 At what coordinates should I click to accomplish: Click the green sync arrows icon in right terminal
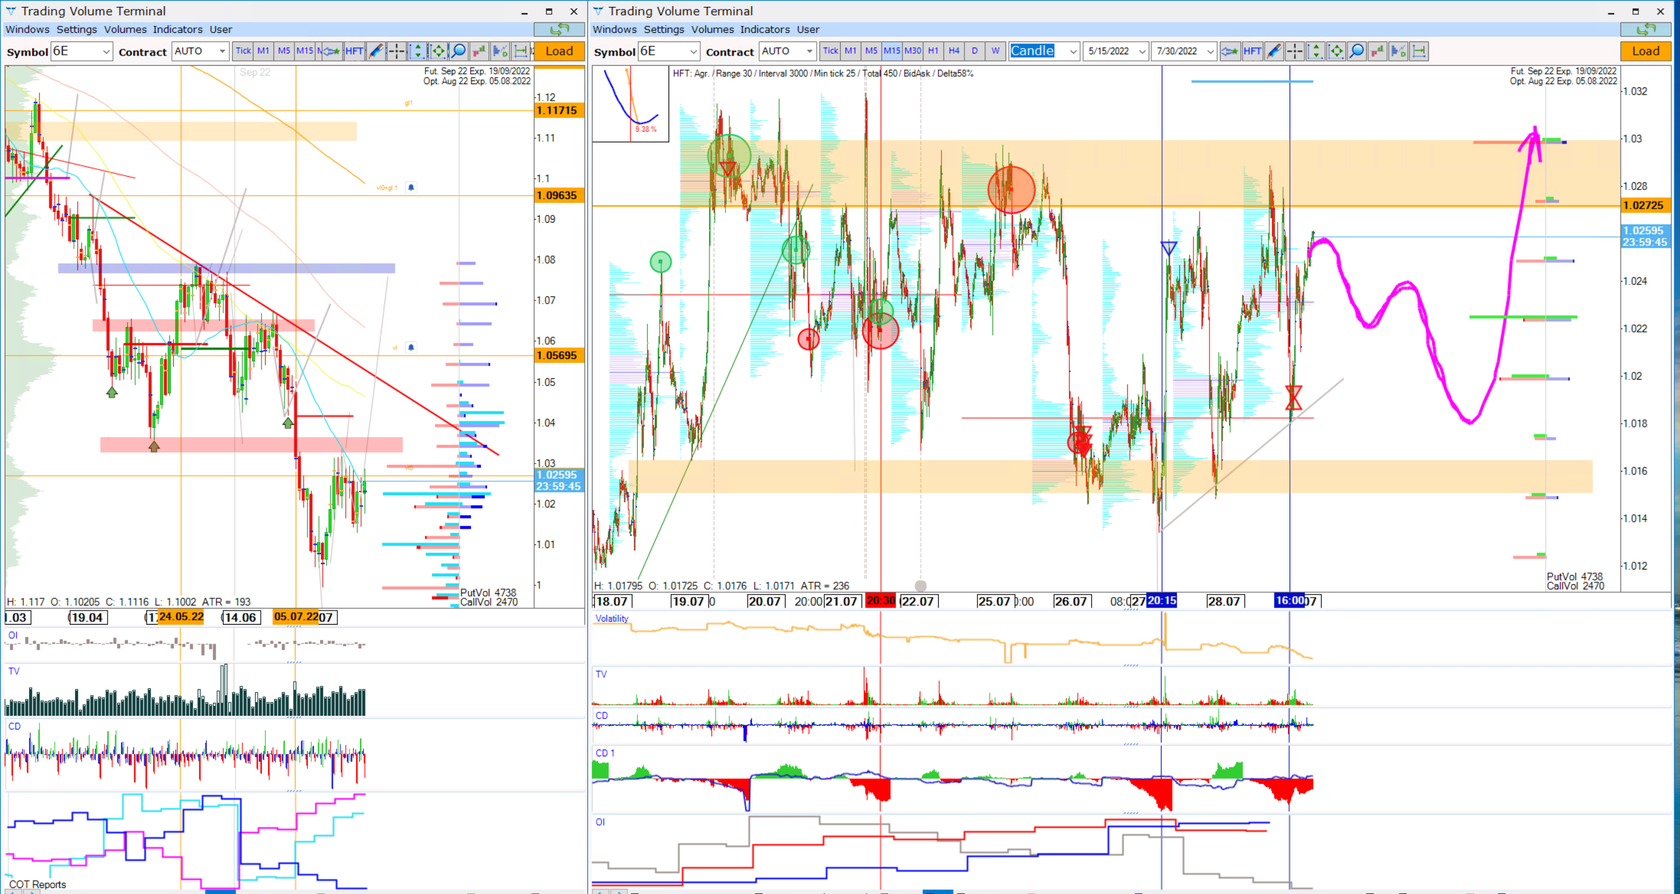[1646, 29]
